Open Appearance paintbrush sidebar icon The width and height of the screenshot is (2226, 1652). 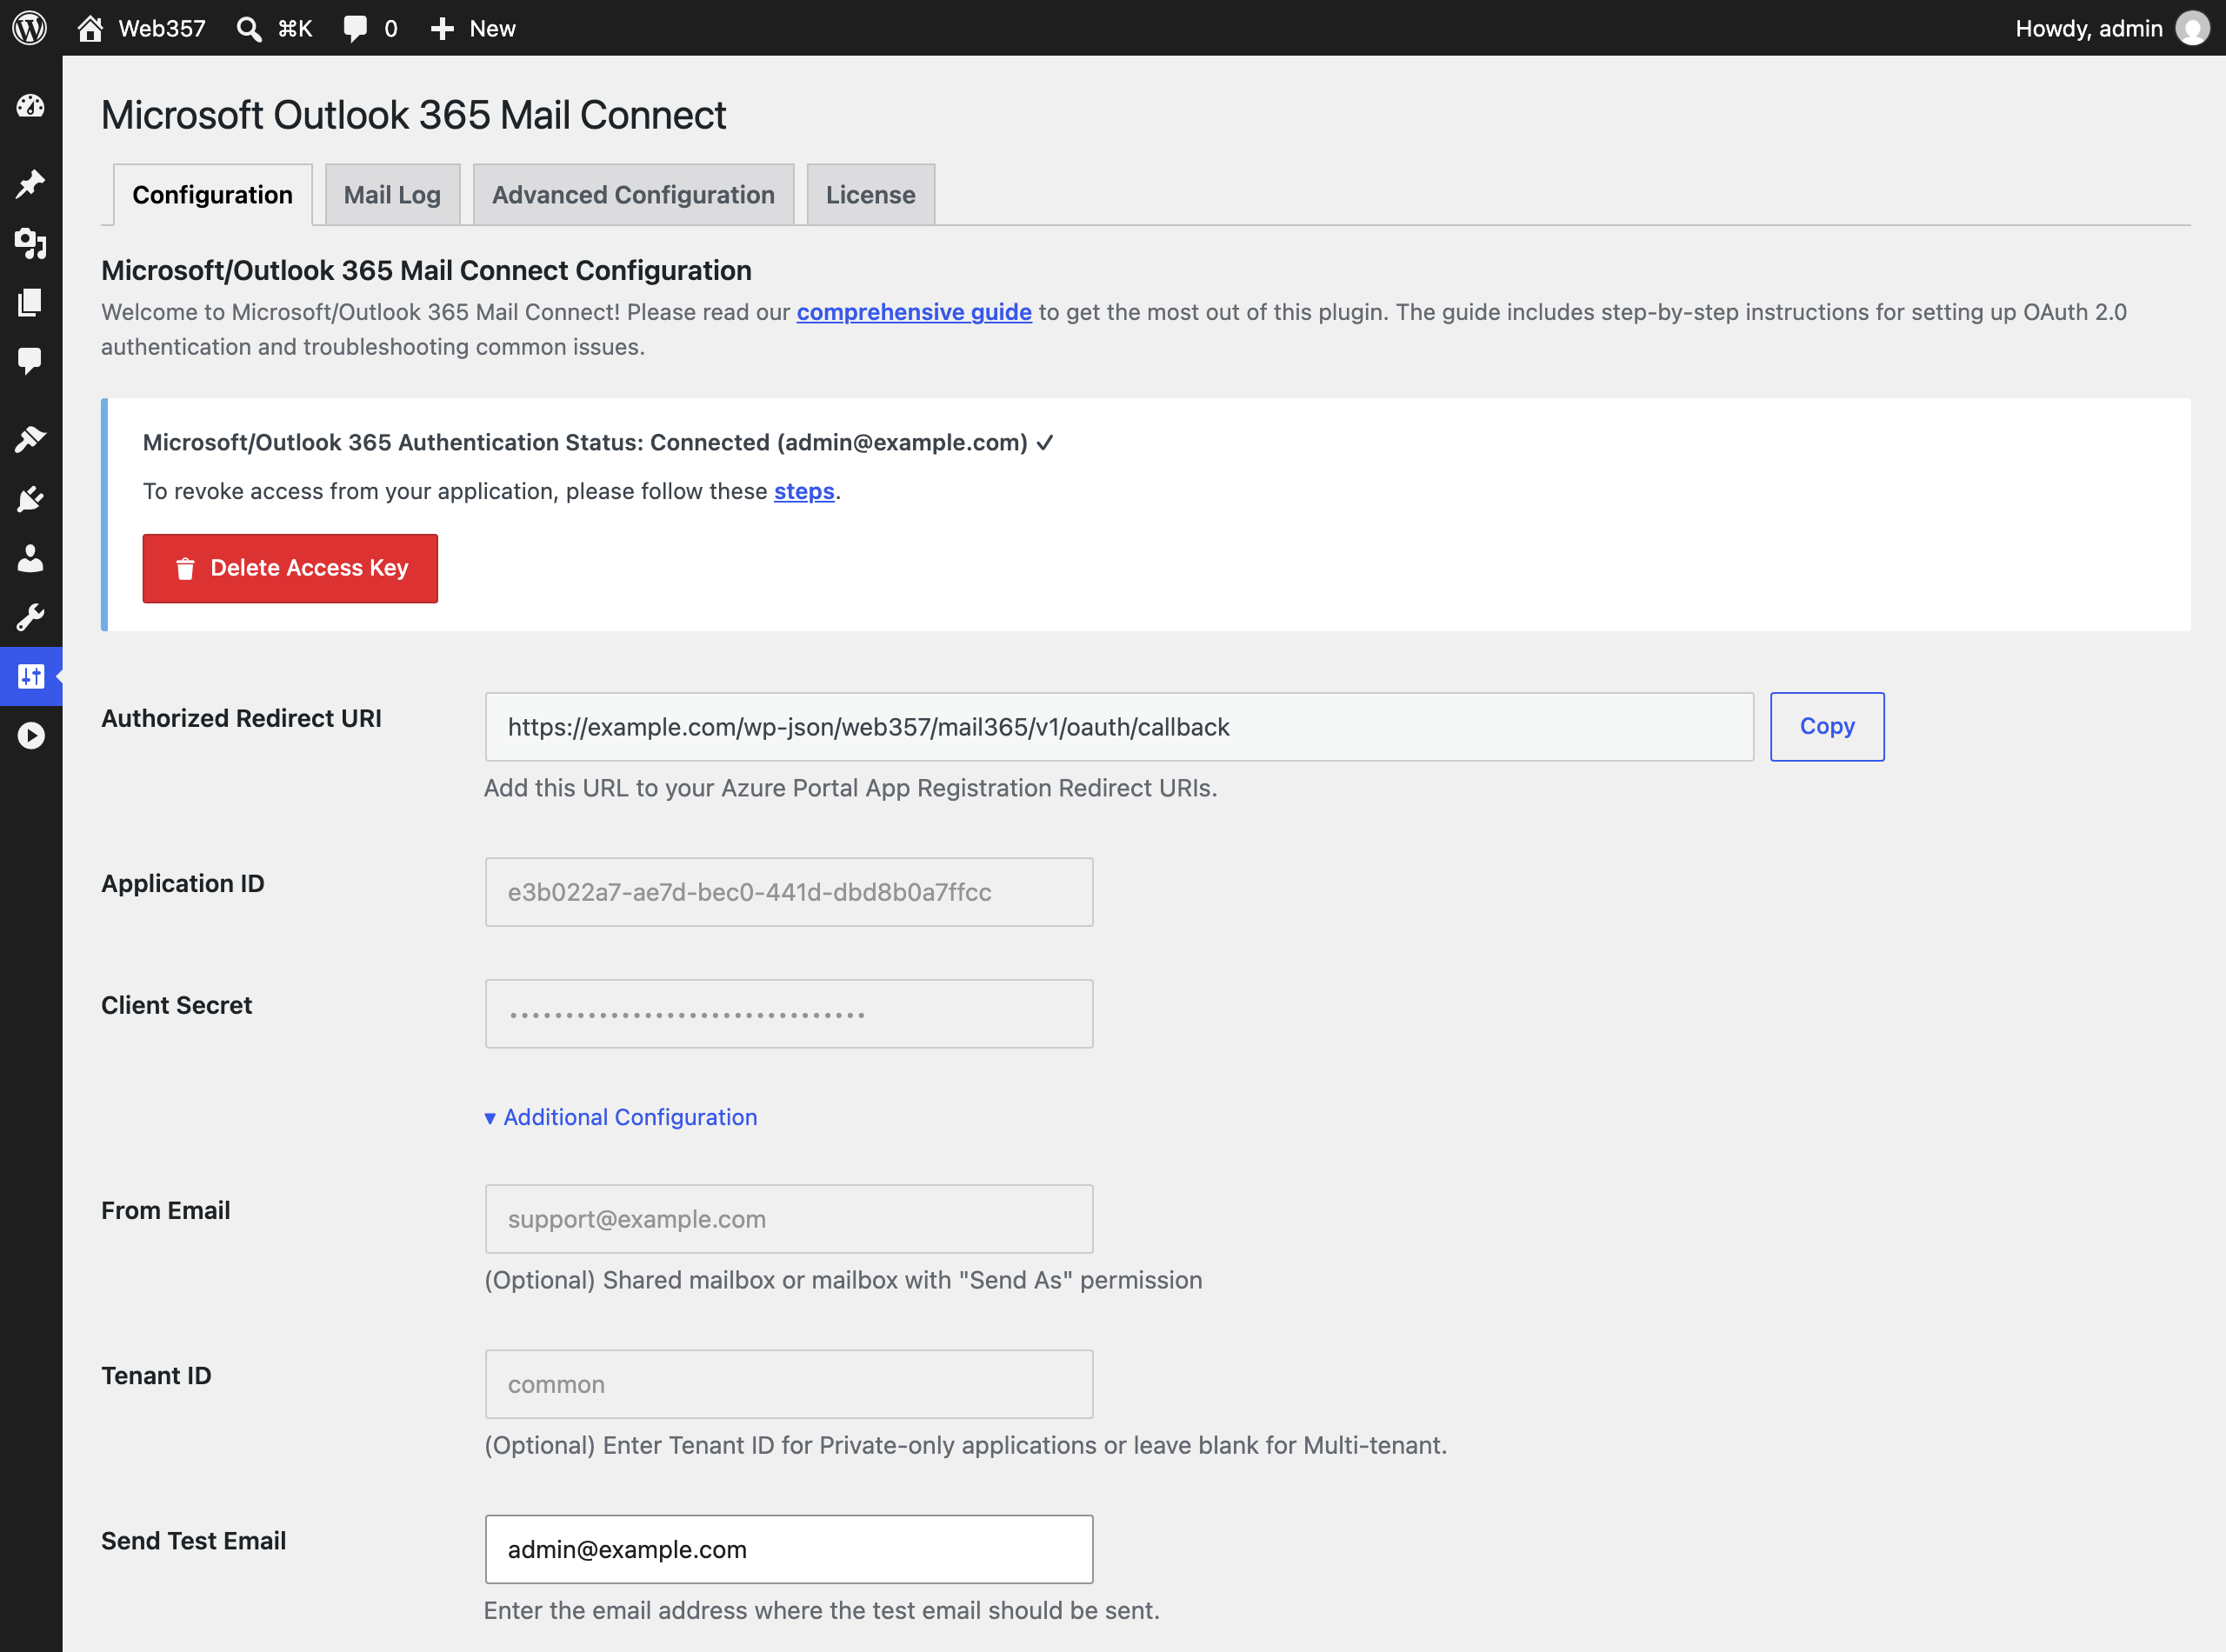30,439
